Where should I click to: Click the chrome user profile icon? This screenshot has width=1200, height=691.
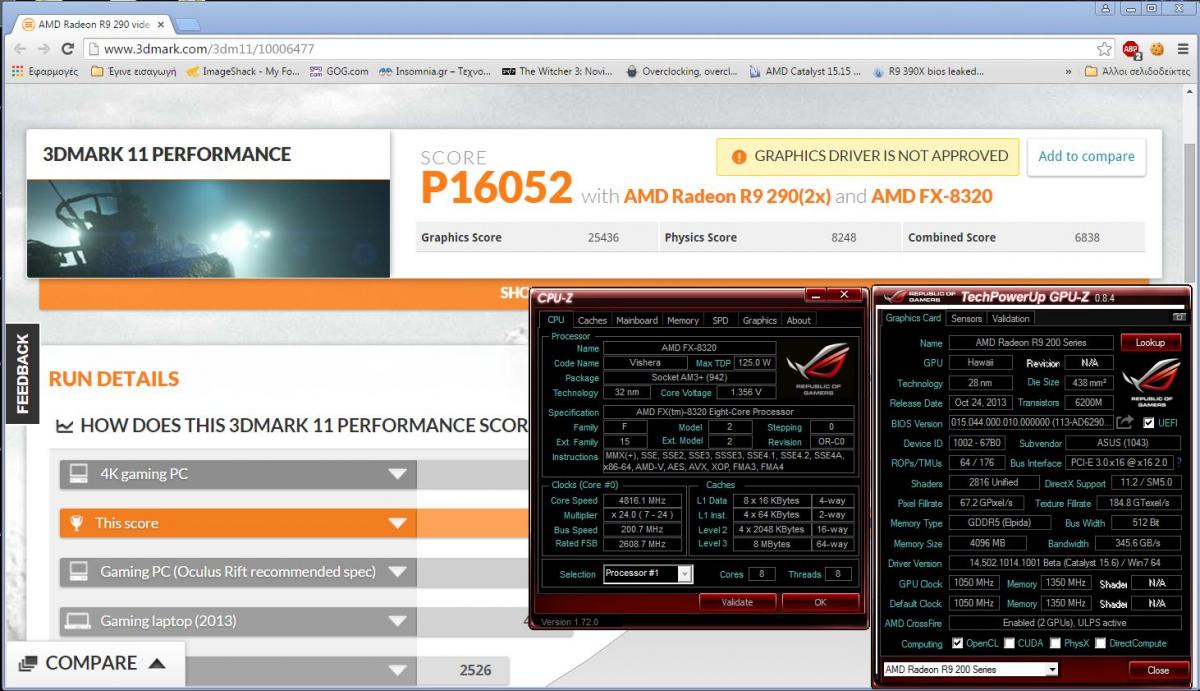pyautogui.click(x=1105, y=8)
